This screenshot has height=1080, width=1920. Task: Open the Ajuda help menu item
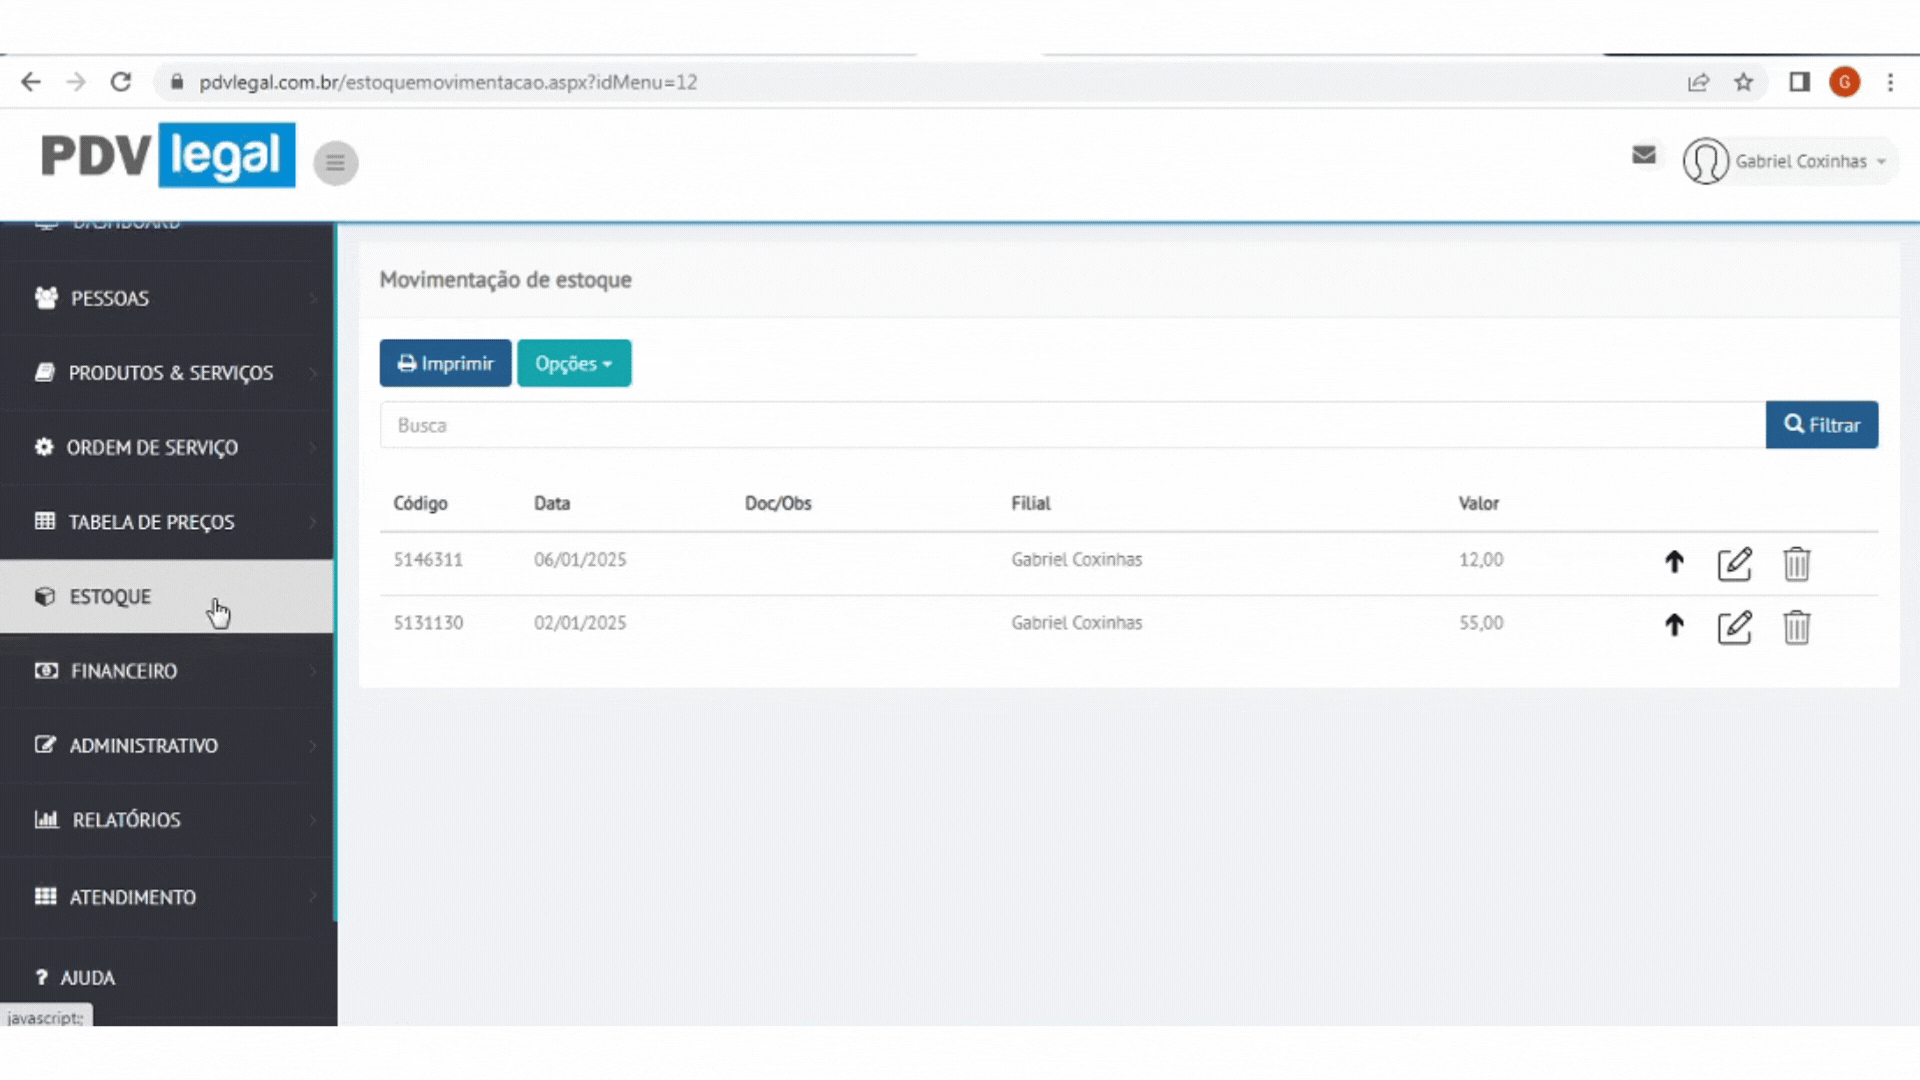tap(87, 979)
